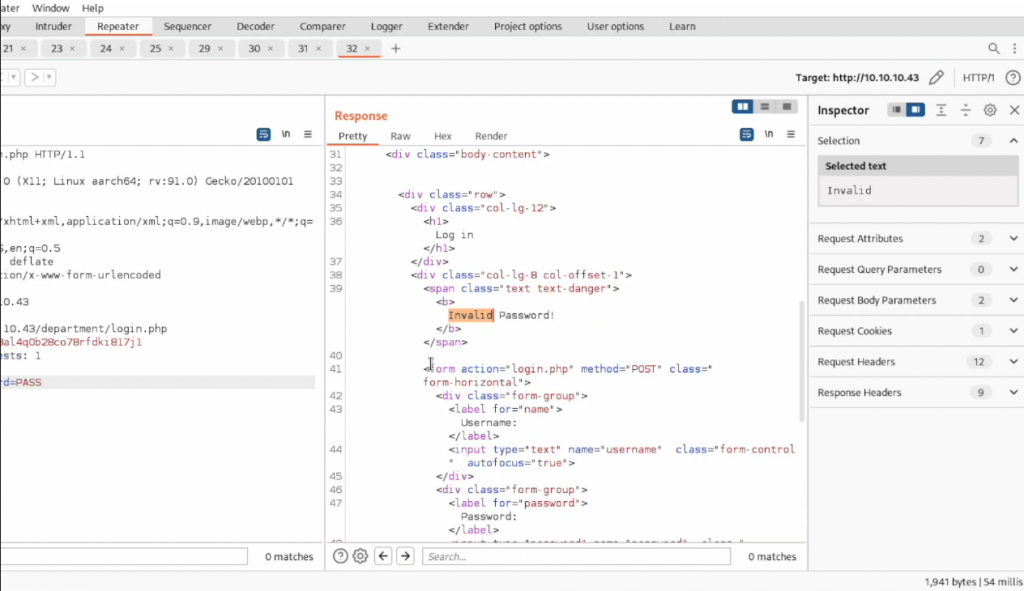Click the HTTP/1 protocol button
The height and width of the screenshot is (591, 1024).
tap(977, 78)
